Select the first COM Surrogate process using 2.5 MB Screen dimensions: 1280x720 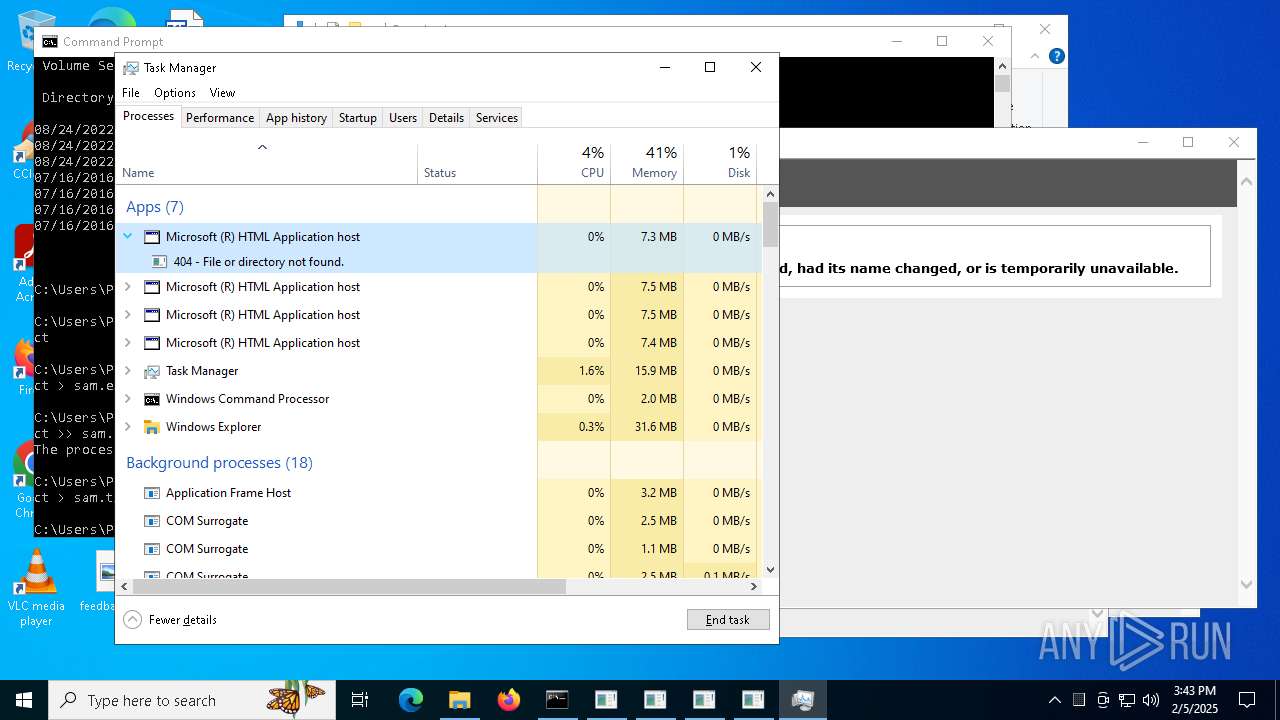click(438, 521)
